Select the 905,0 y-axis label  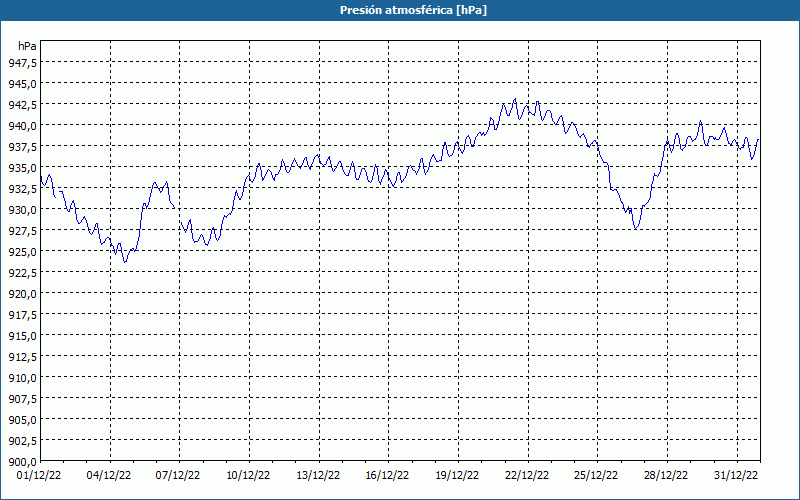click(22, 419)
